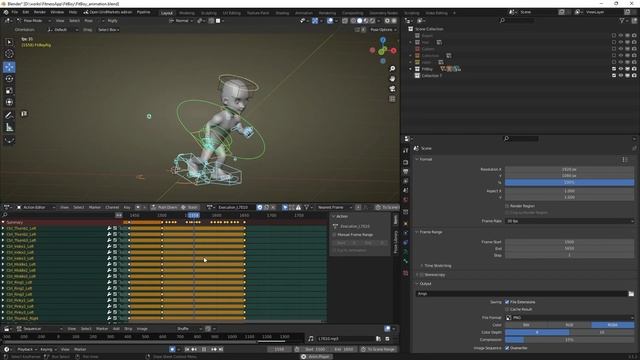Click the viewport pan hand icon
This screenshot has width=640, height=360.
coord(392,78)
